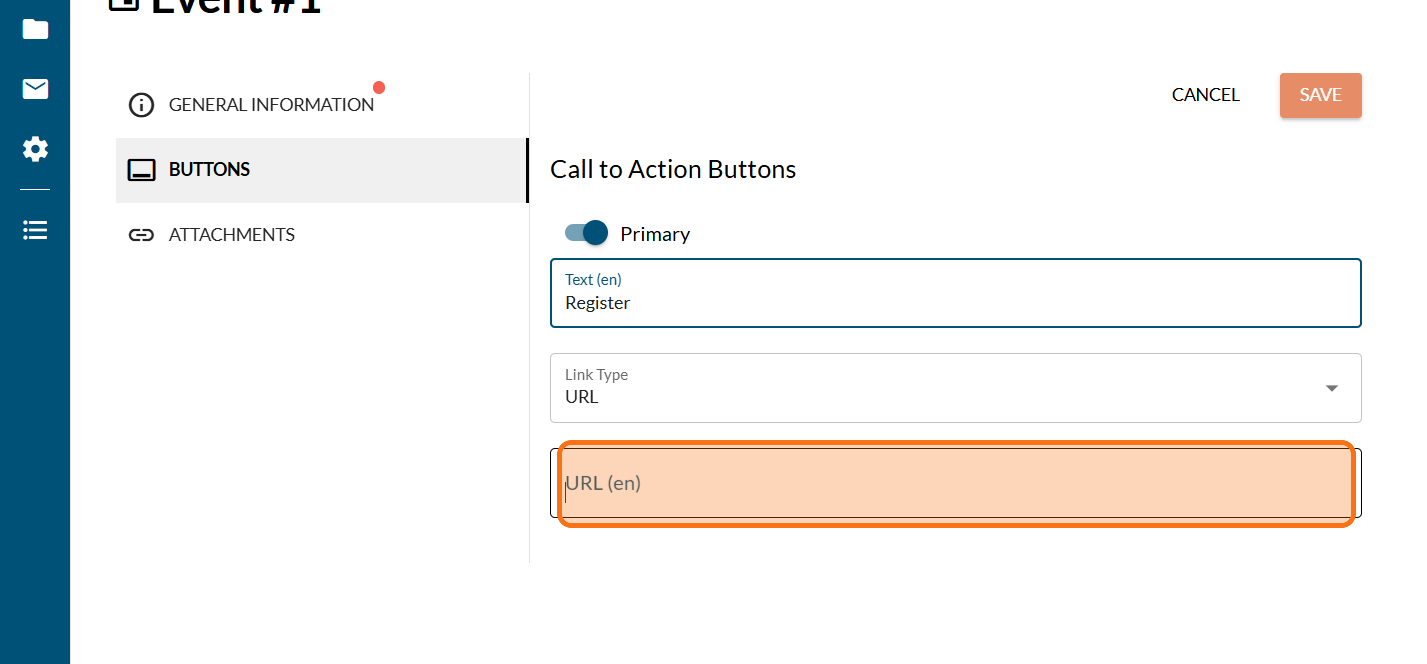
Task: Click the icon left of the Event #1 title
Action: point(123,3)
